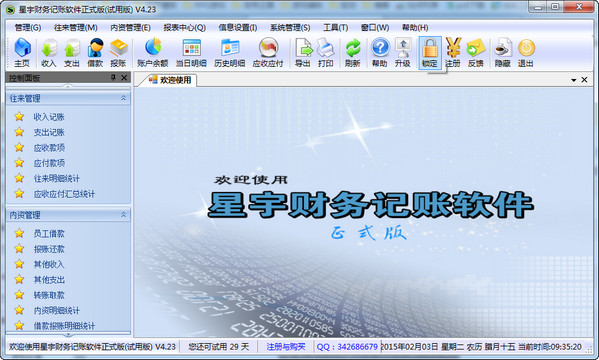599x360 pixels.
Task: Open 应付款项 in sidebar
Action: (x=49, y=163)
